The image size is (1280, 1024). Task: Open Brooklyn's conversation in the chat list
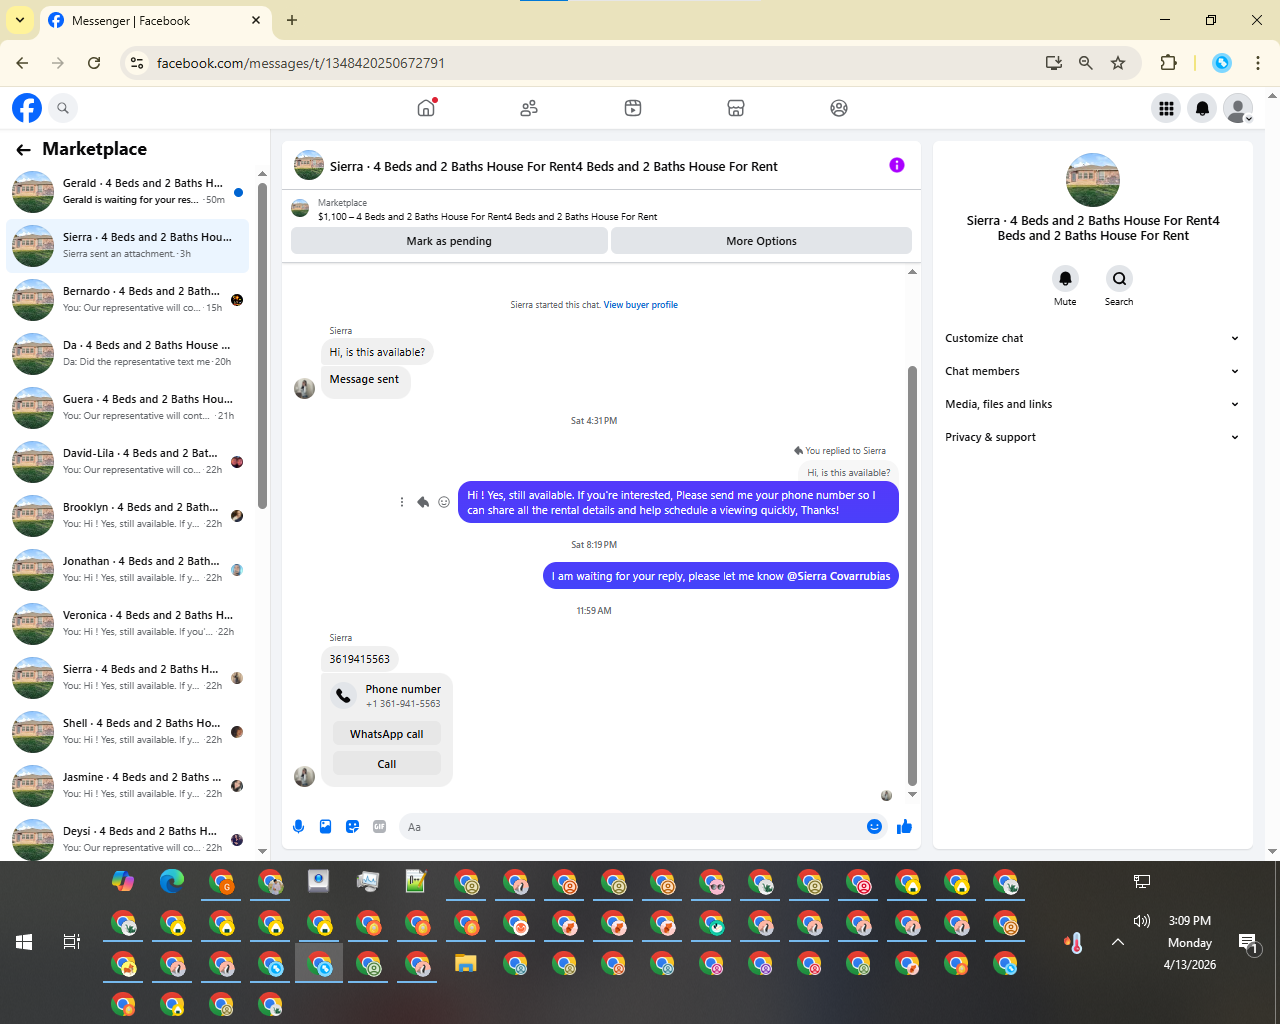coord(128,516)
